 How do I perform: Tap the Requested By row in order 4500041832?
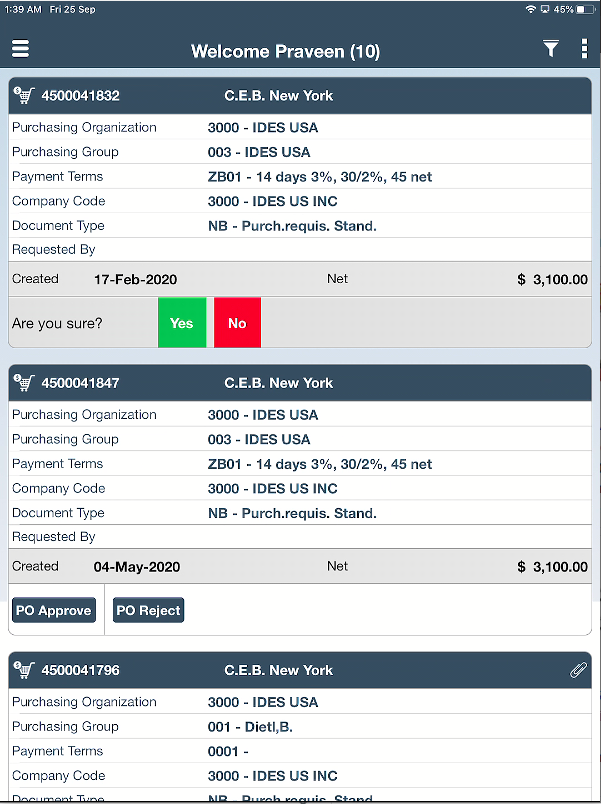[x=300, y=250]
